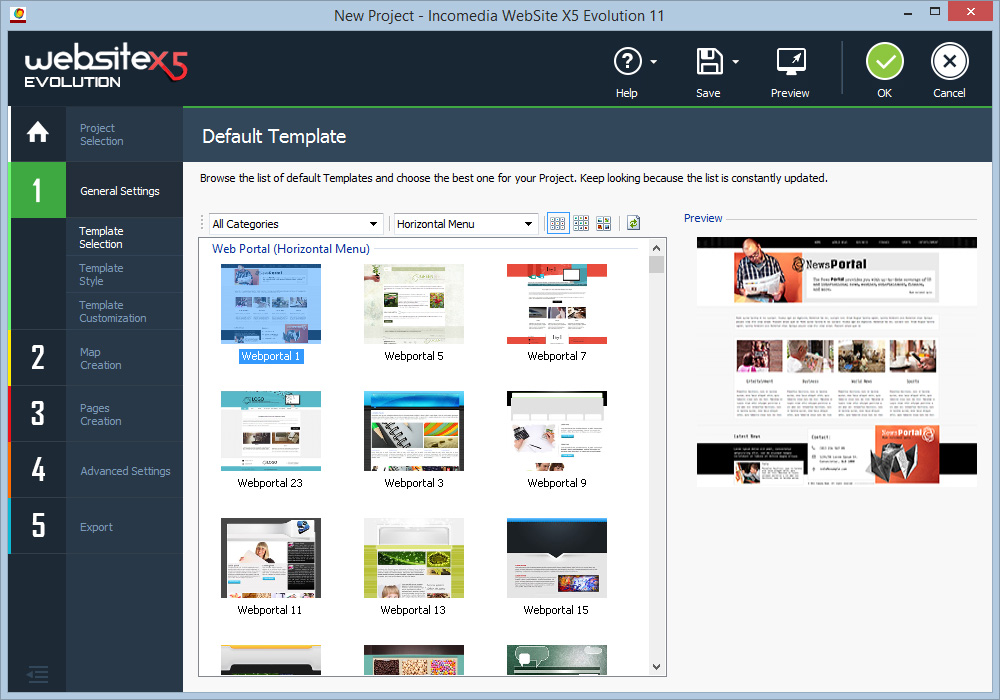Enable the medium thumbnail view mode

(x=581, y=223)
